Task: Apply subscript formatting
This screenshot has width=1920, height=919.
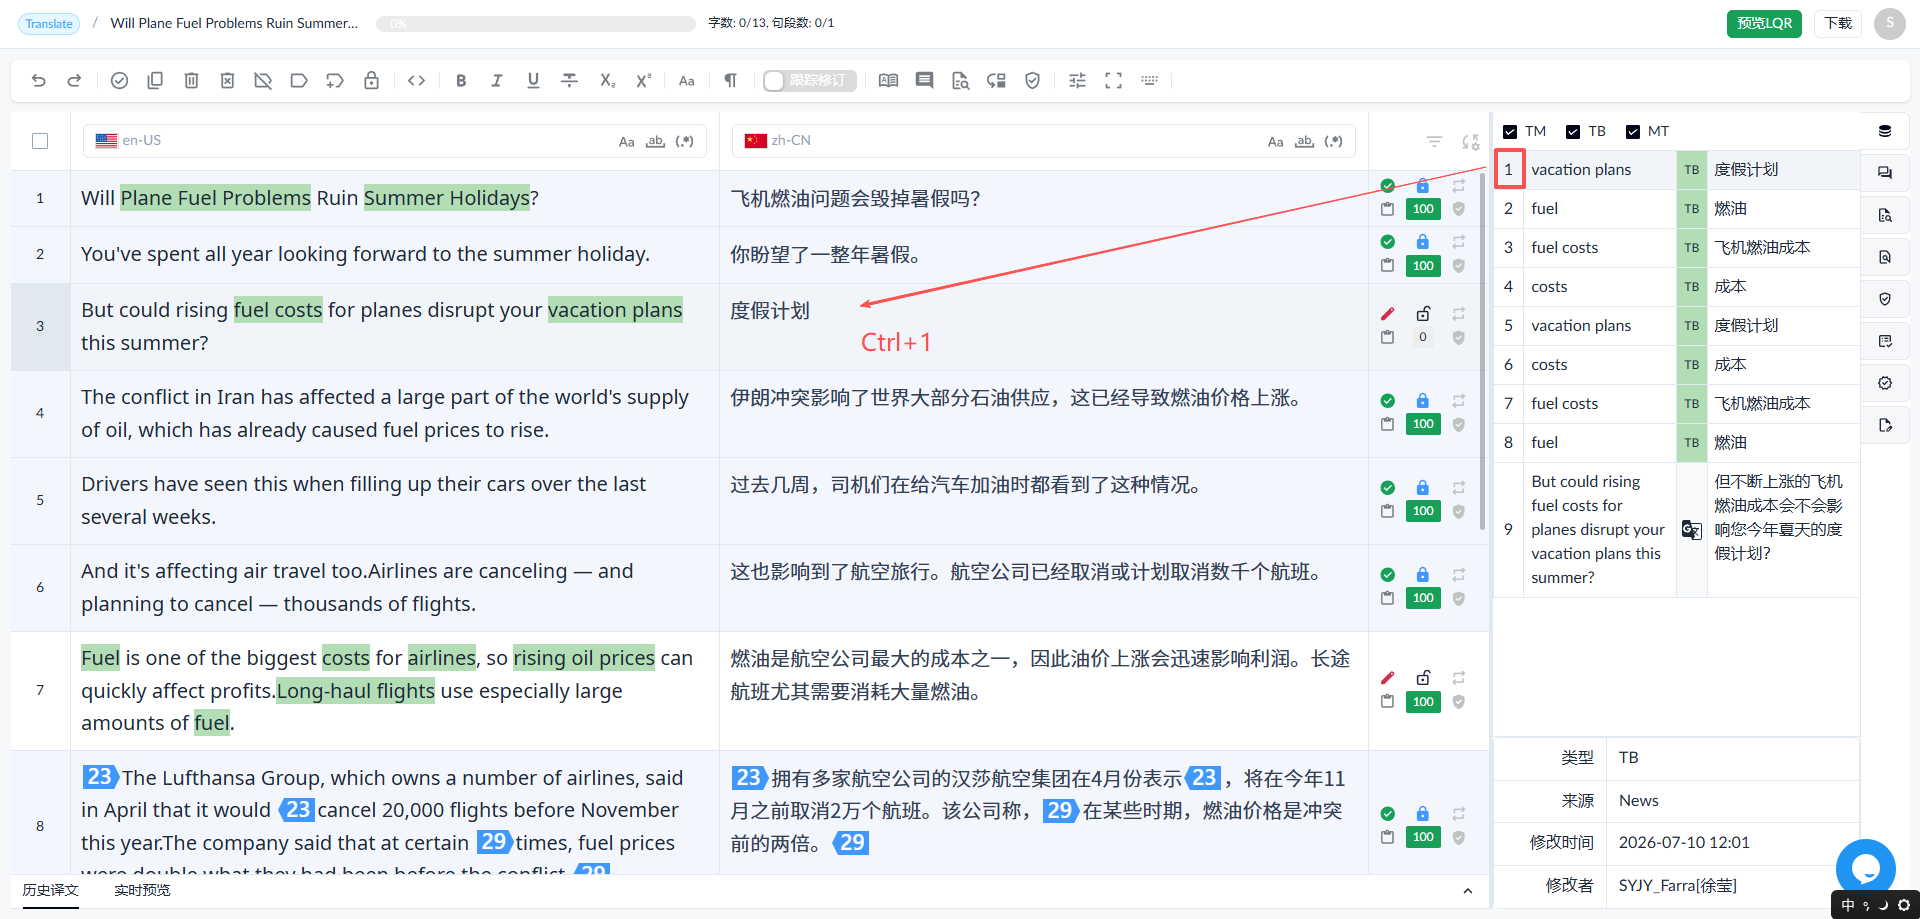Action: click(x=607, y=81)
